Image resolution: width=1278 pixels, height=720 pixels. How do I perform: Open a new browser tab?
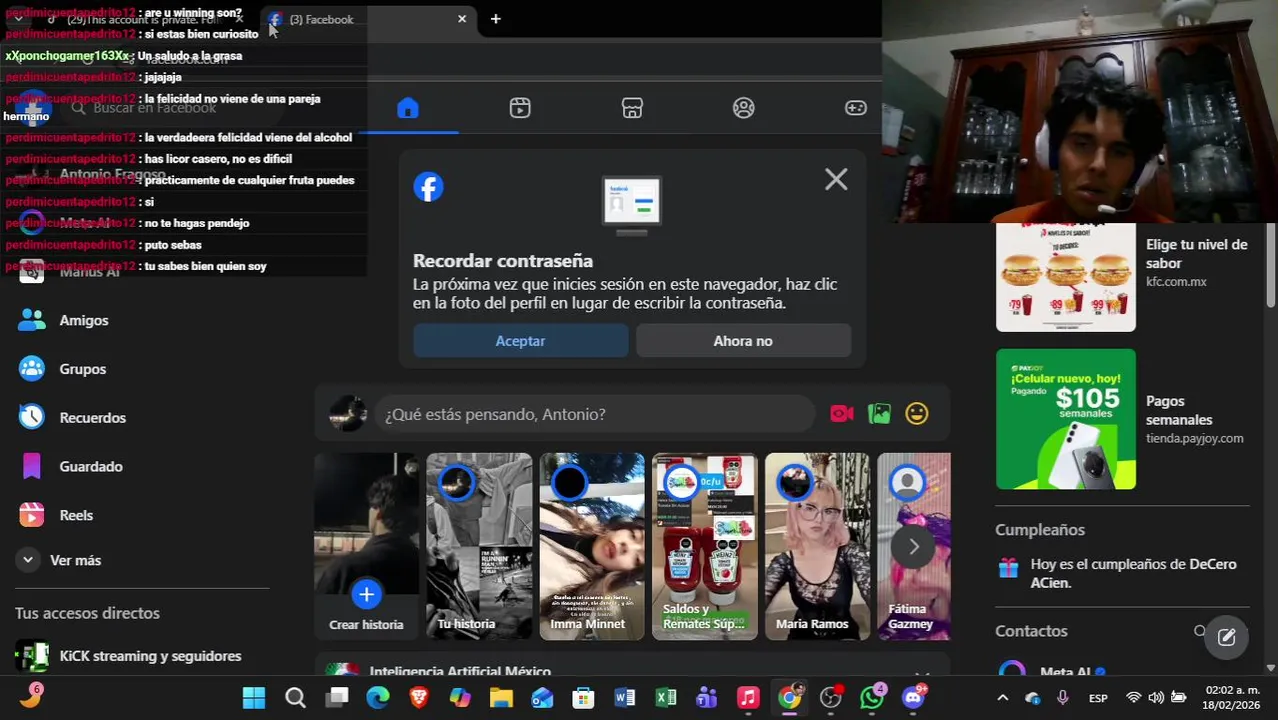pyautogui.click(x=495, y=19)
